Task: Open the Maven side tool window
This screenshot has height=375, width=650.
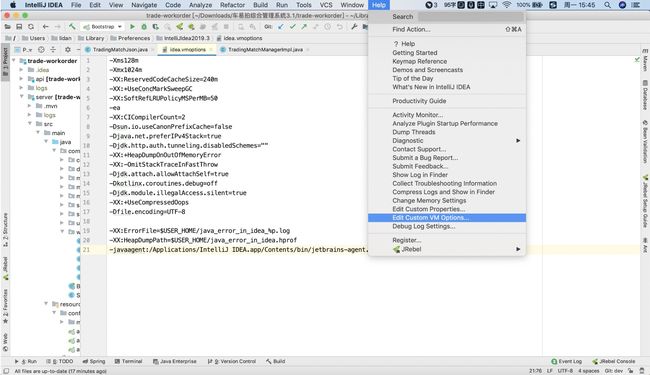Action: (x=645, y=60)
